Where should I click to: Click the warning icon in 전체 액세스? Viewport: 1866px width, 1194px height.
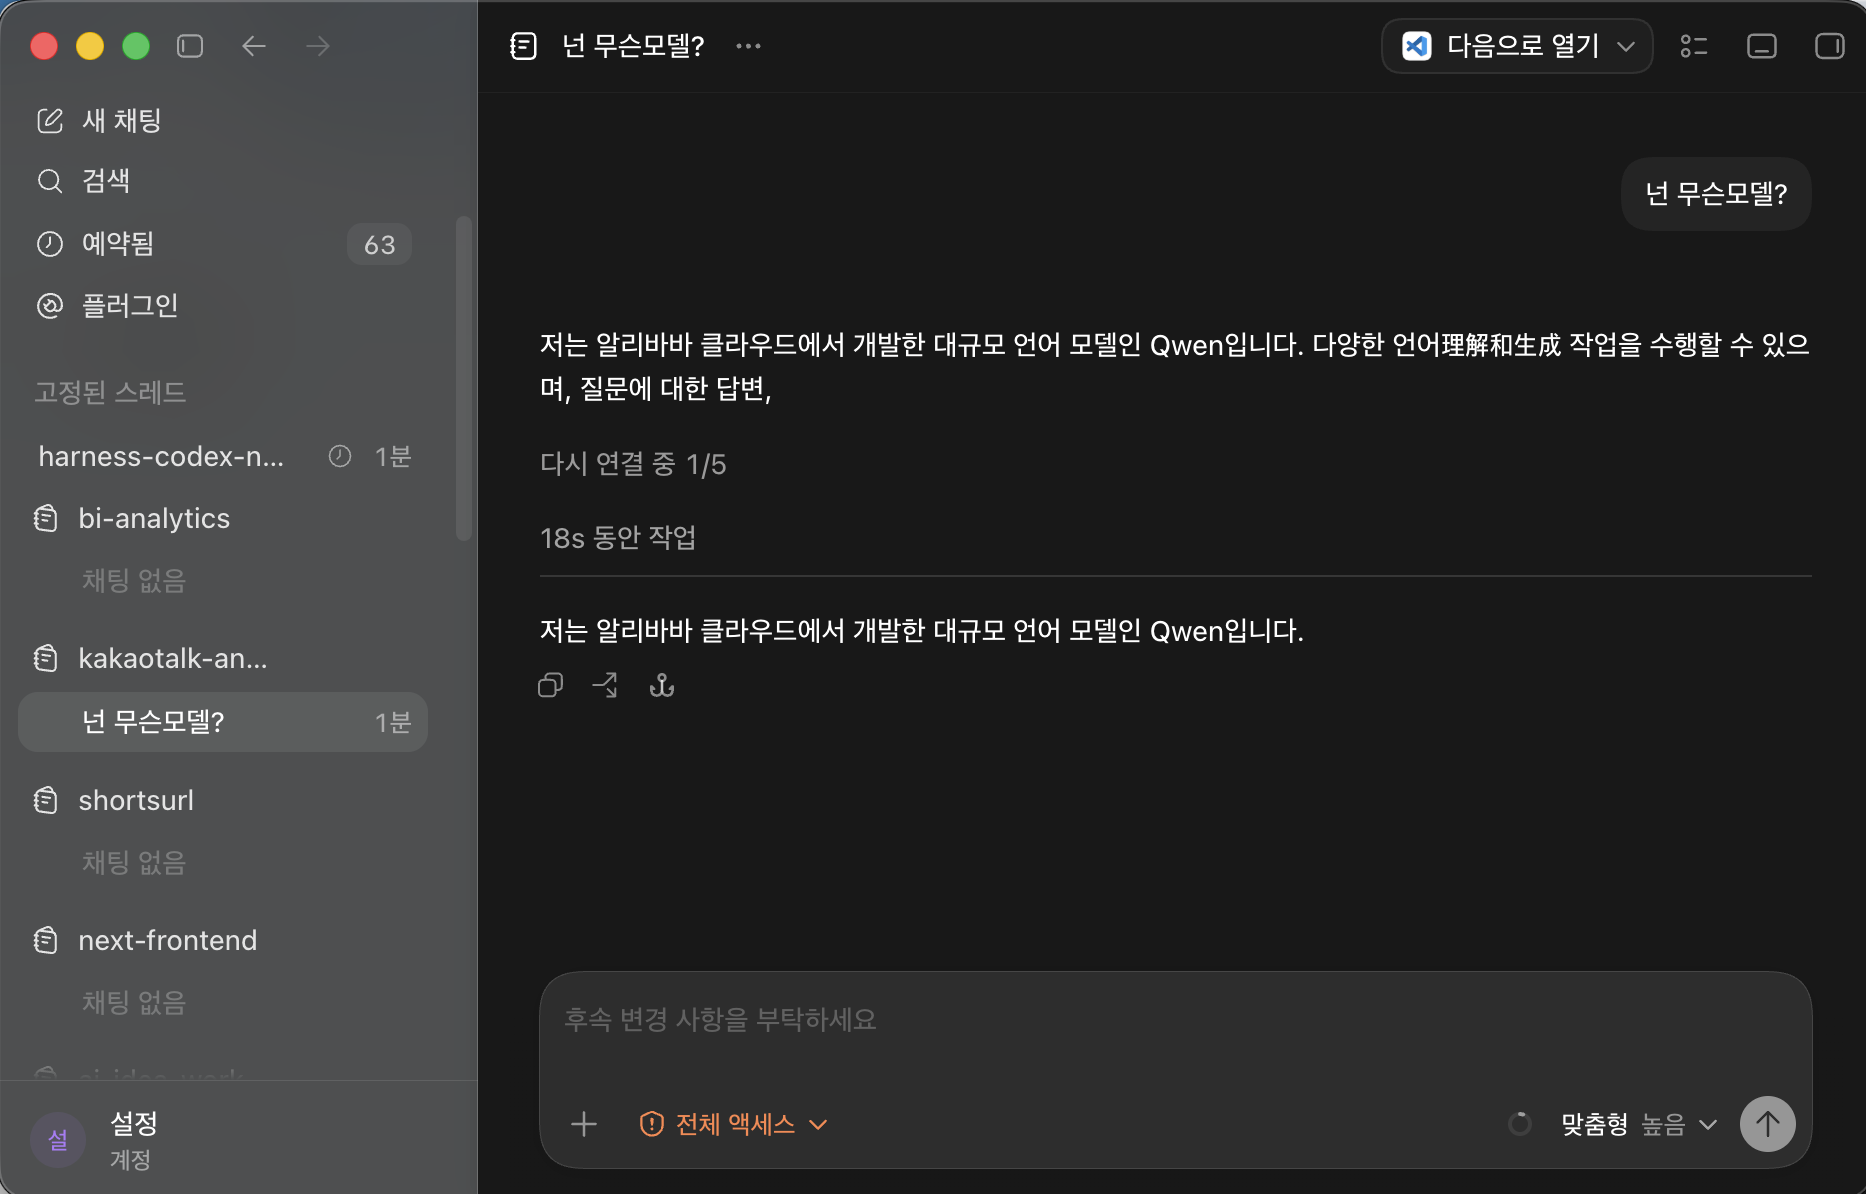(x=652, y=1124)
